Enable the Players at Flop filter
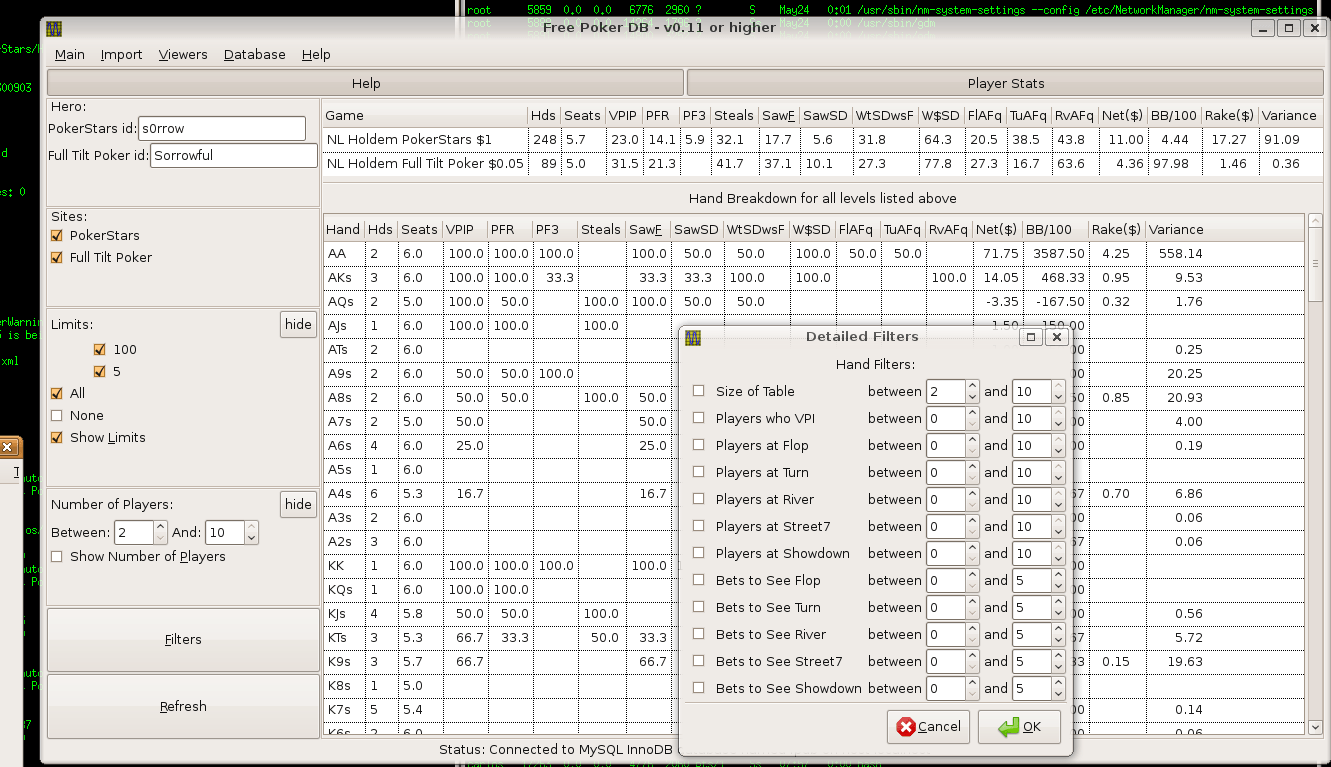1331x767 pixels. tap(698, 445)
